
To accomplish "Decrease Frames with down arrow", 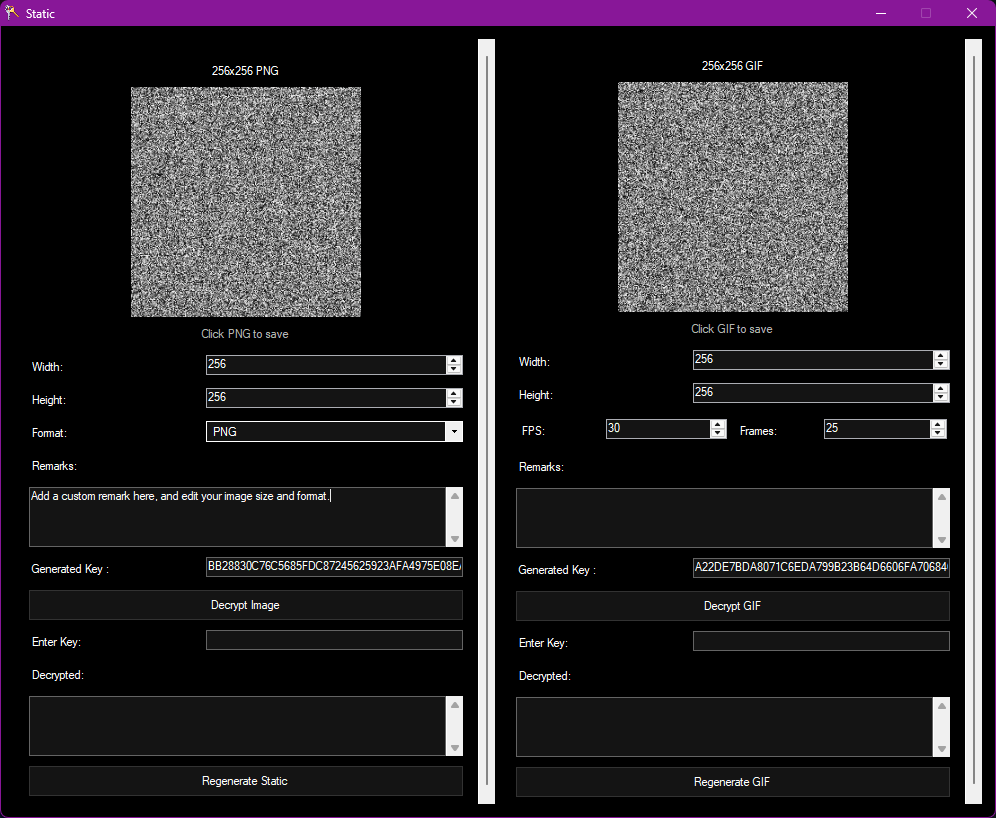I will coord(938,433).
